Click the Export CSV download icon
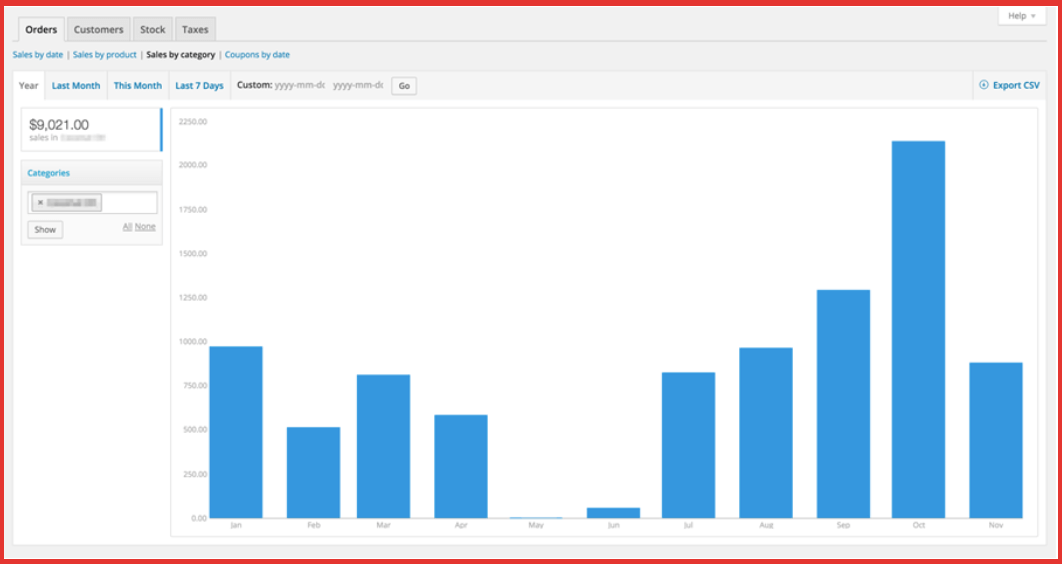Viewport: 1062px width, 564px height. [x=984, y=85]
